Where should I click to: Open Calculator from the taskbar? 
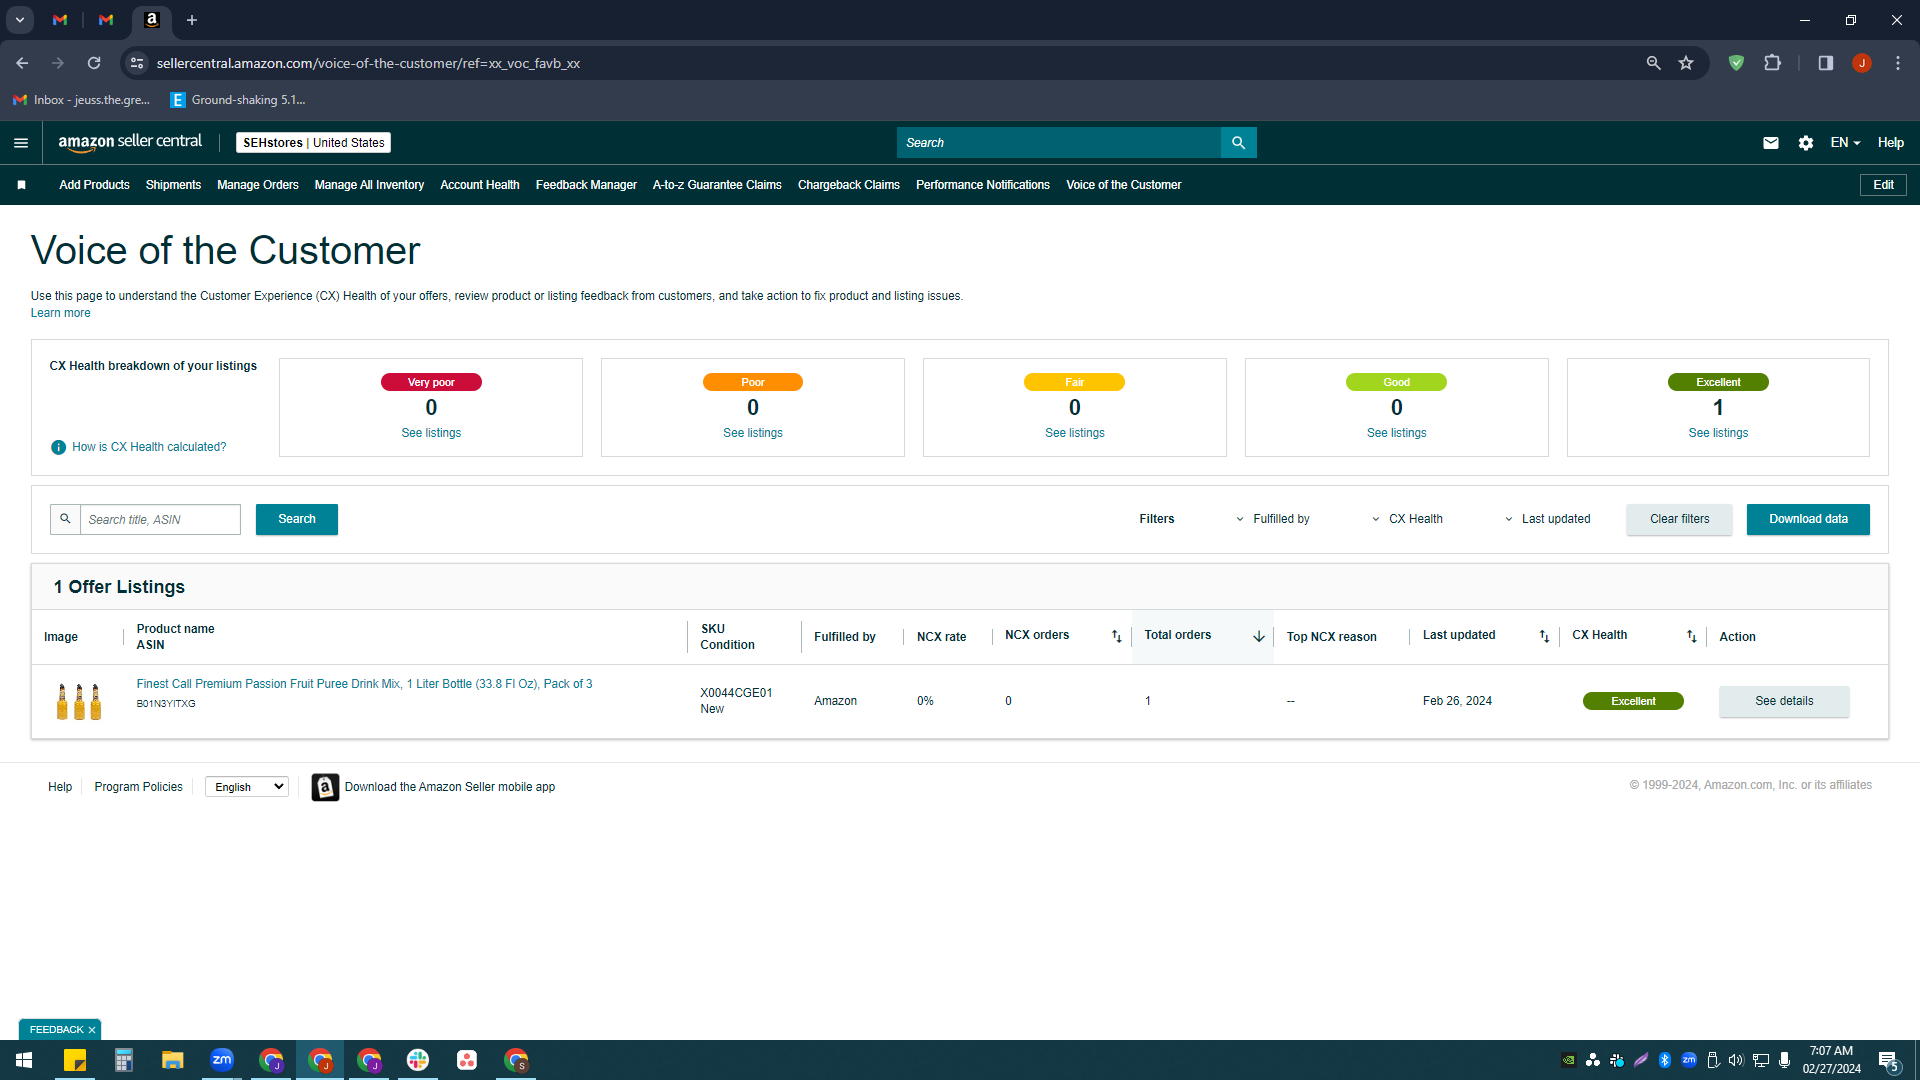(x=124, y=1060)
